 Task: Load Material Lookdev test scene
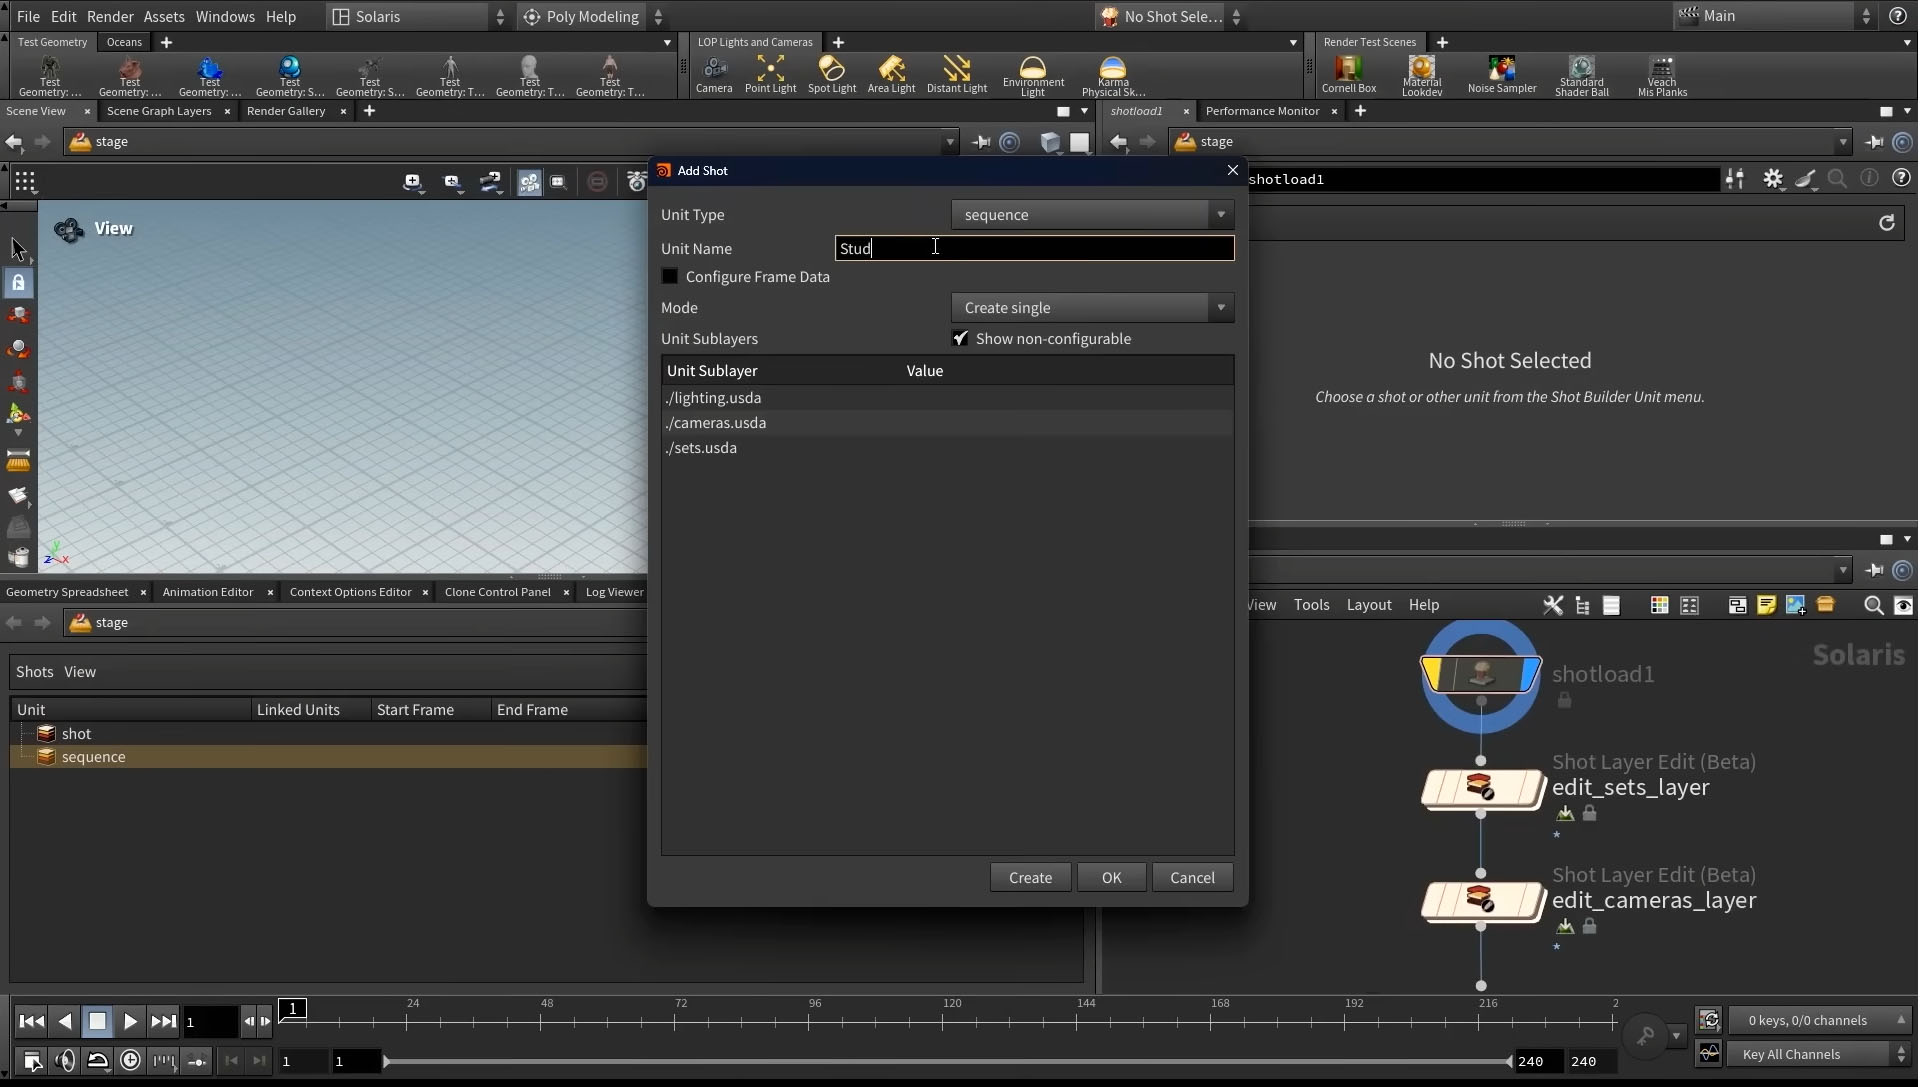[1422, 75]
